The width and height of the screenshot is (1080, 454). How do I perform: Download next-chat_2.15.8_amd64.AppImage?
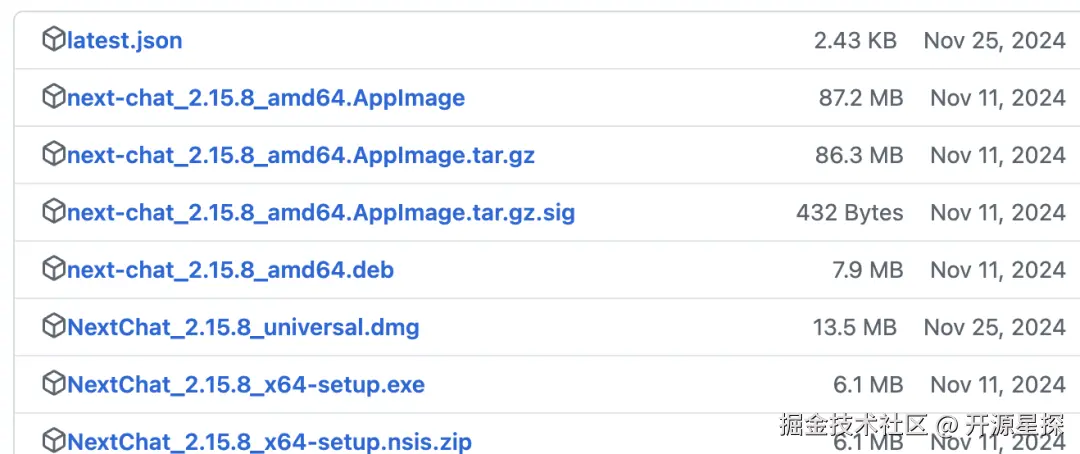(x=266, y=97)
